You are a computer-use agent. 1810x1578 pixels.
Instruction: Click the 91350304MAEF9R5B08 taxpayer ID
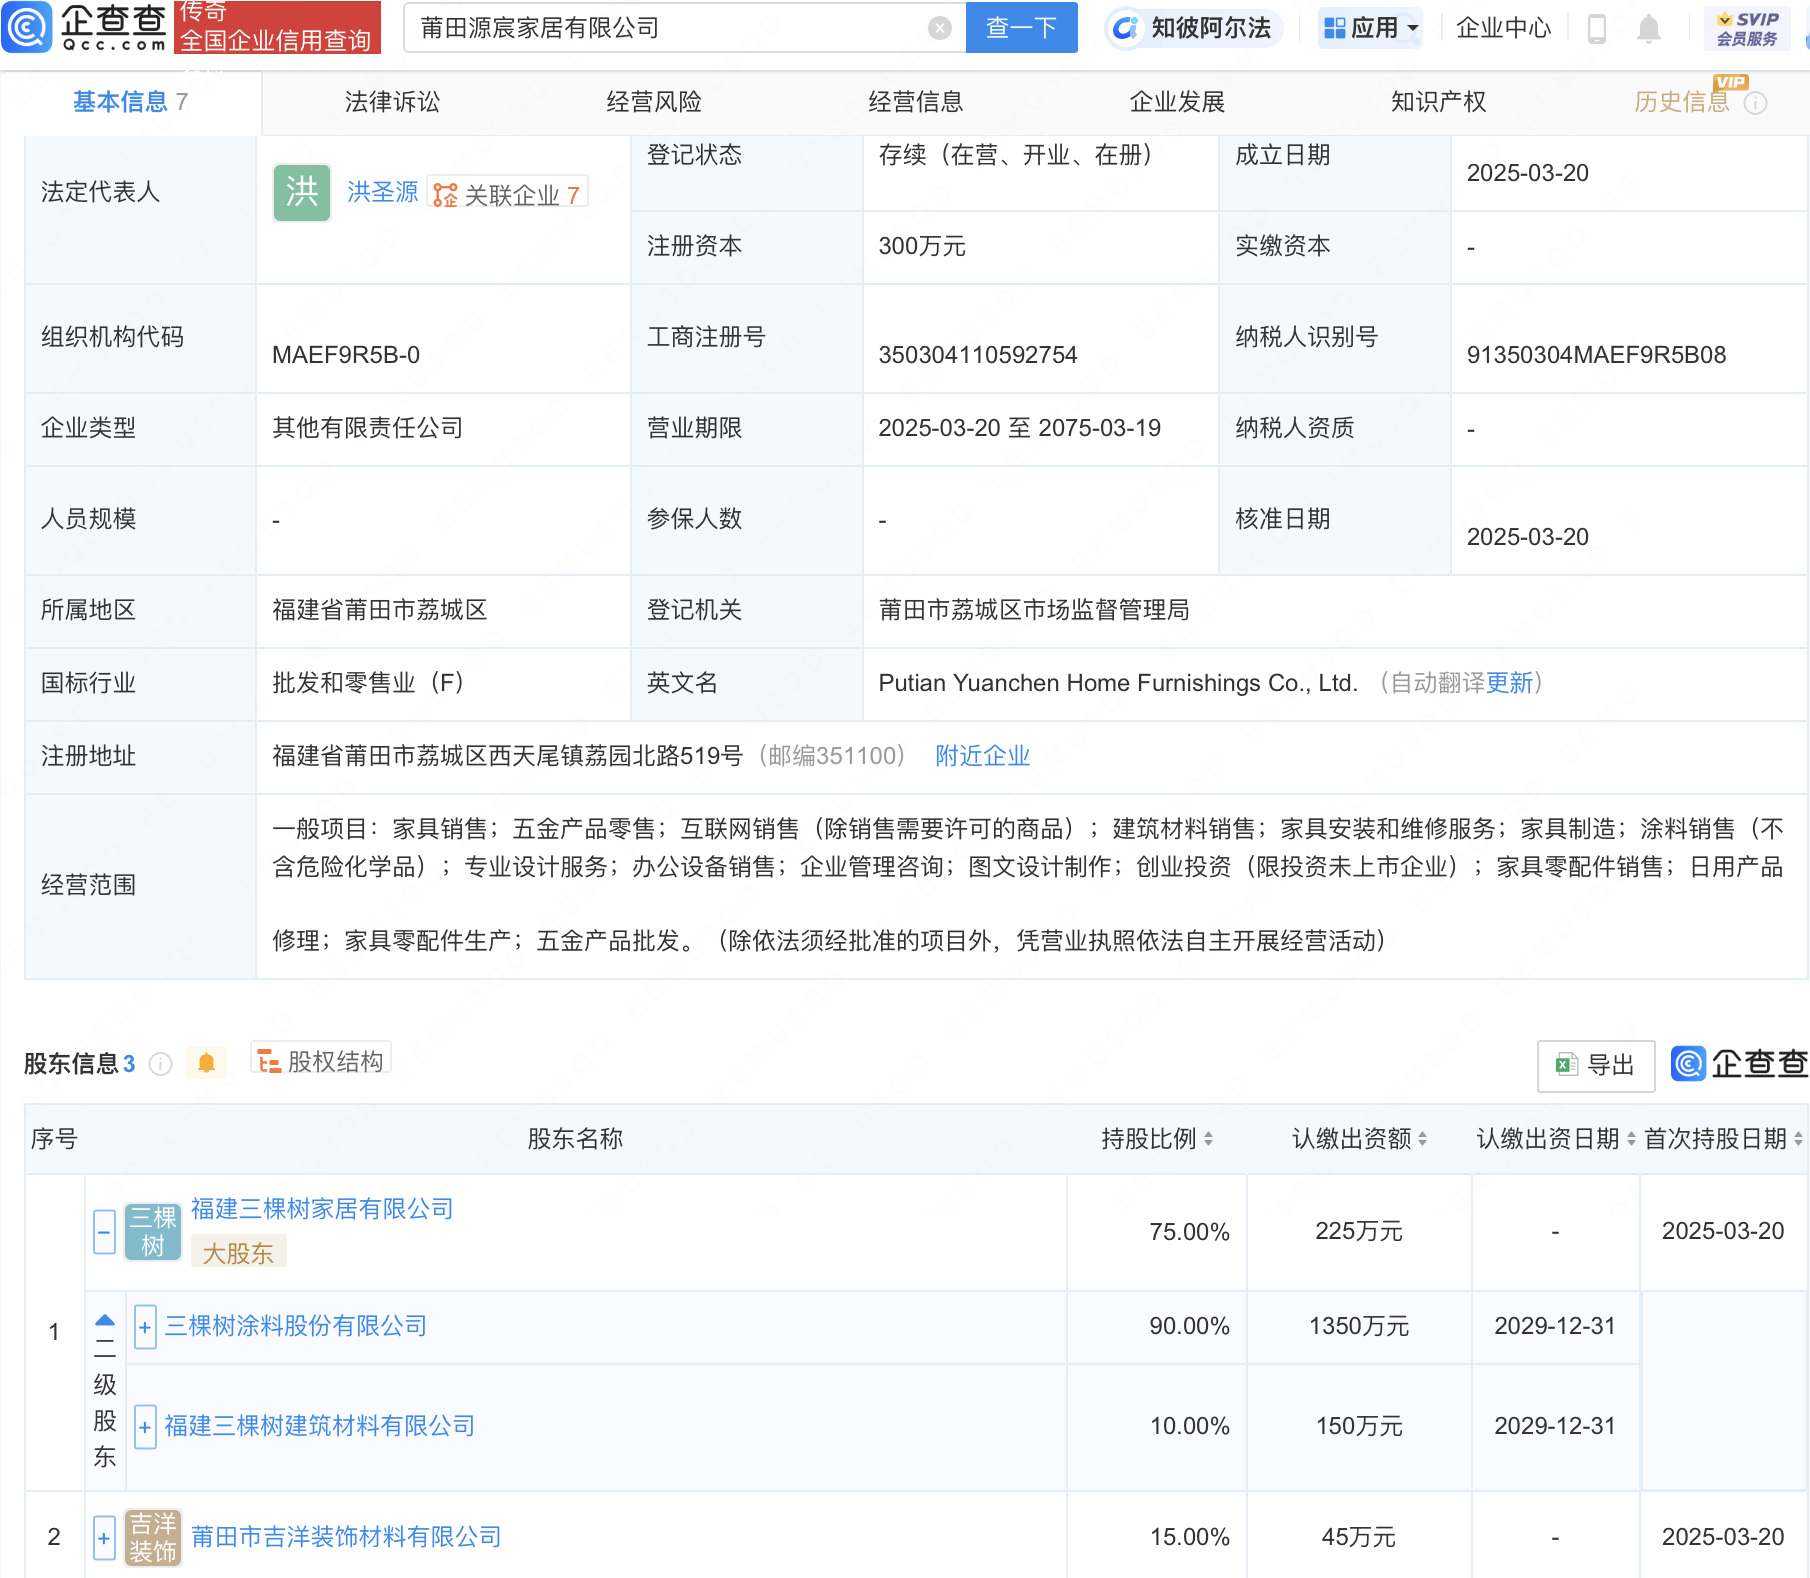[1596, 355]
